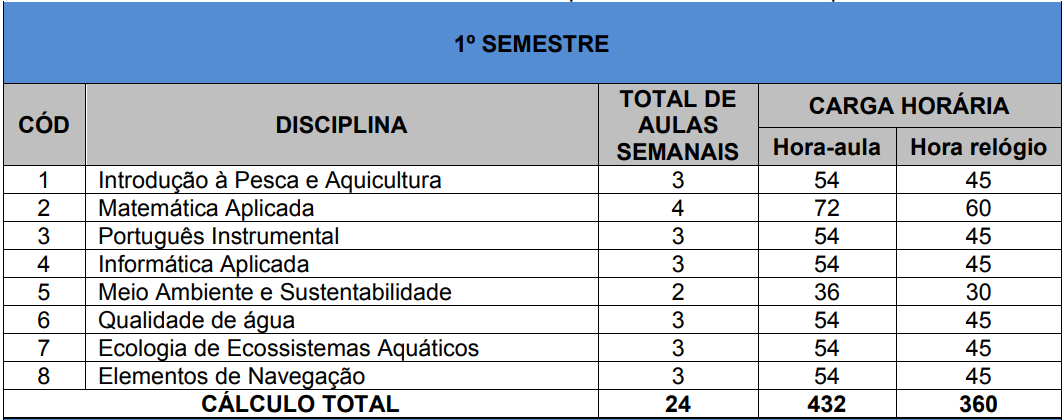Image resolution: width=1064 pixels, height=420 pixels.
Task: Click the "Elementos de Navegação" discipline
Action: (231, 376)
